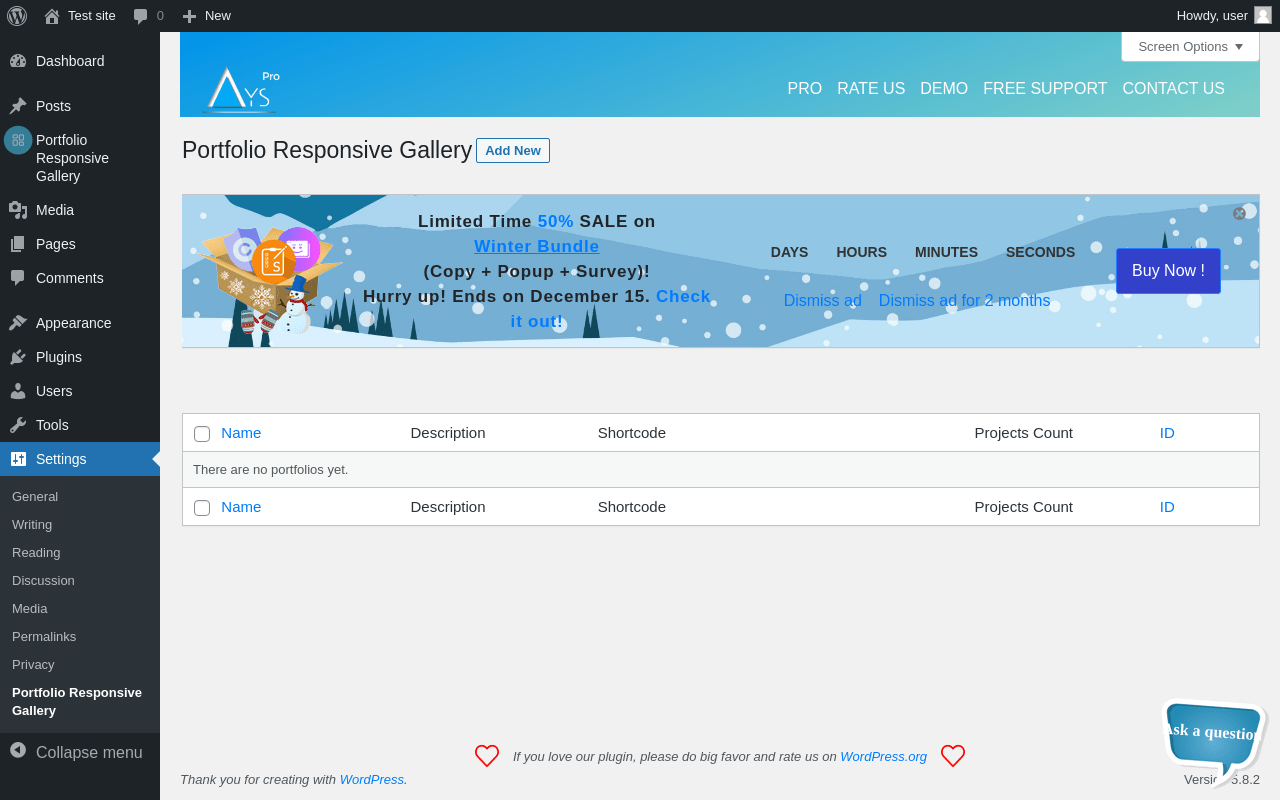Viewport: 1280px width, 800px height.
Task: Click the Shortcode column header
Action: [632, 432]
